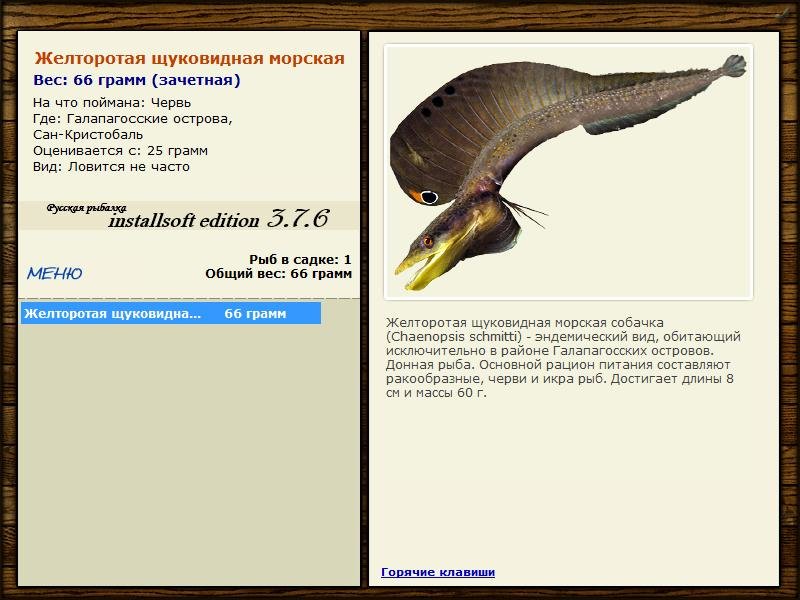Click the title Желторотая щуковидная морская
This screenshot has height=600, width=800.
(x=189, y=58)
